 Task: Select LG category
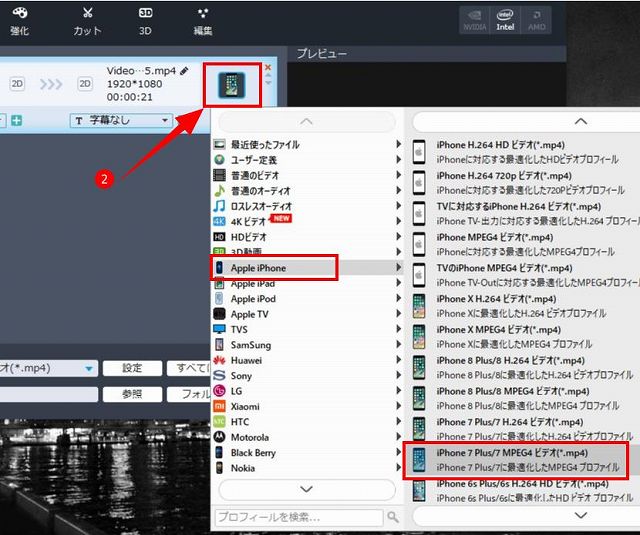point(306,391)
